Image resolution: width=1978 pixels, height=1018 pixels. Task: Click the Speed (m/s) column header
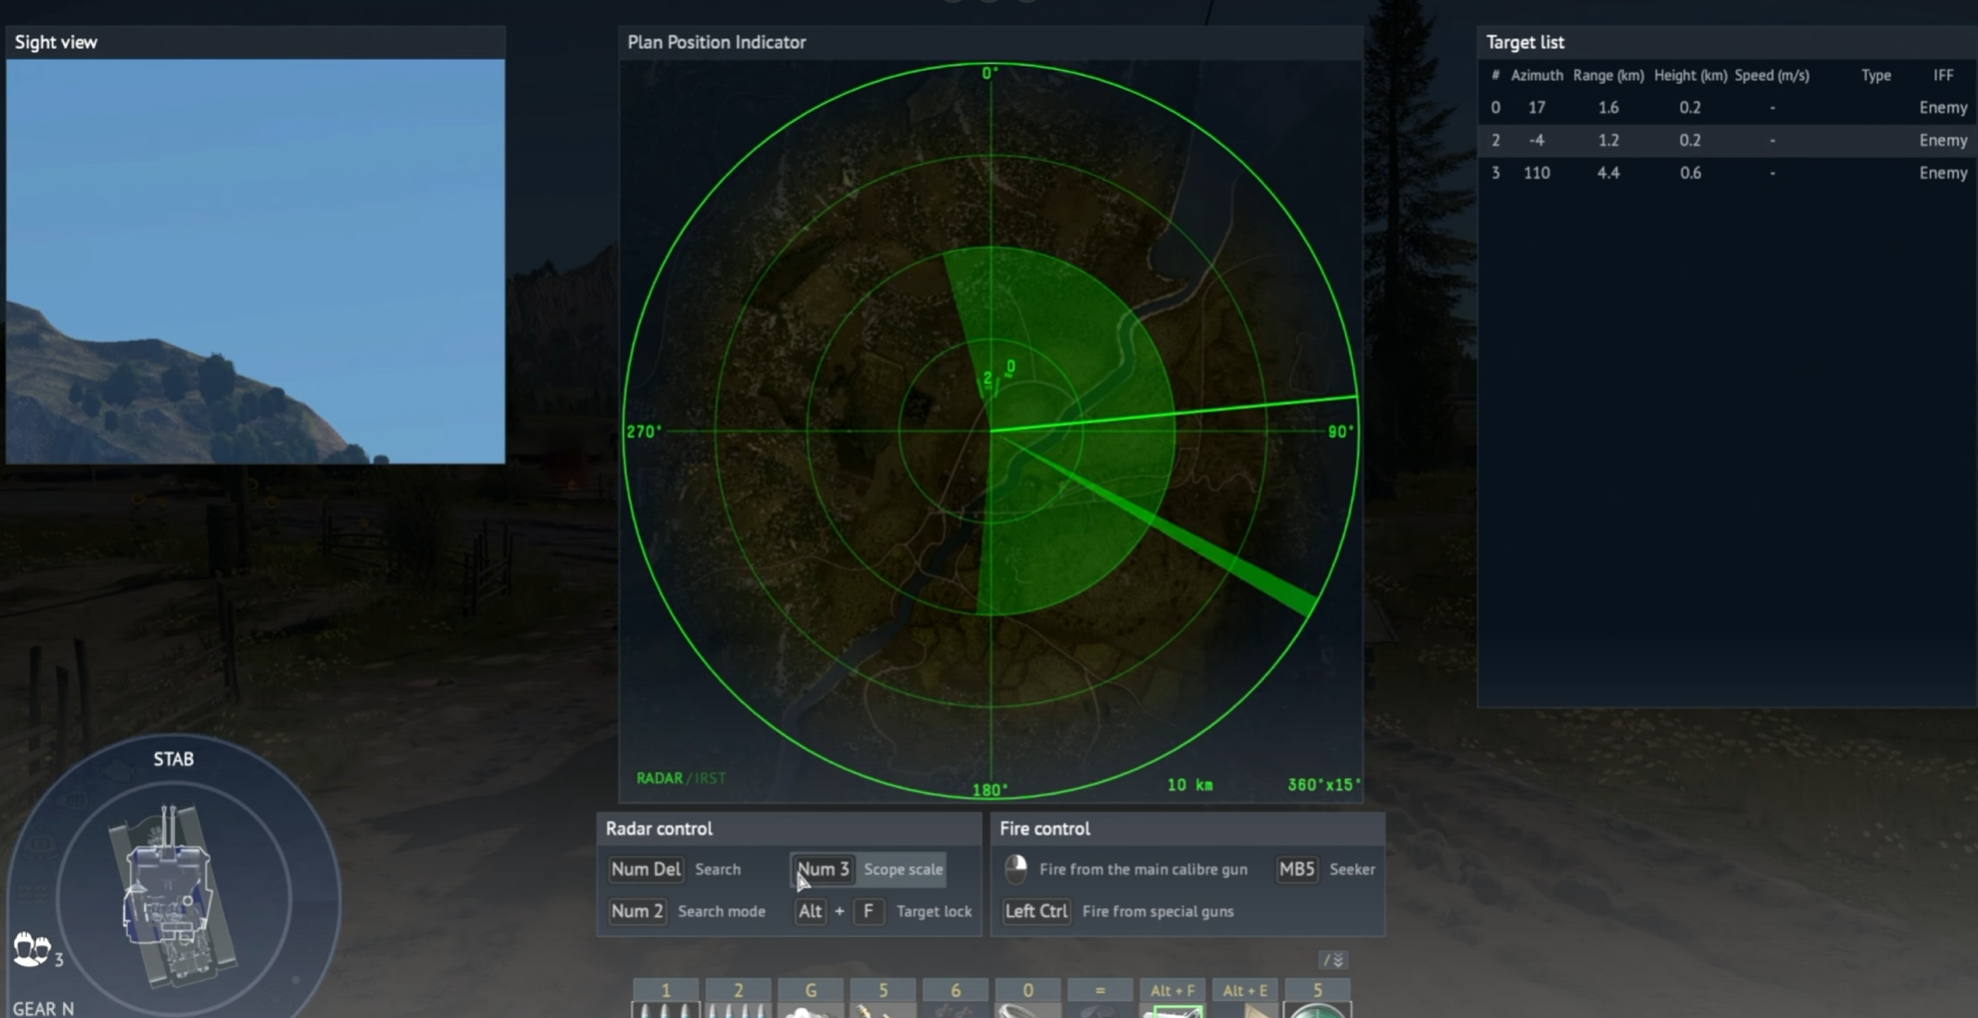[x=1772, y=75]
